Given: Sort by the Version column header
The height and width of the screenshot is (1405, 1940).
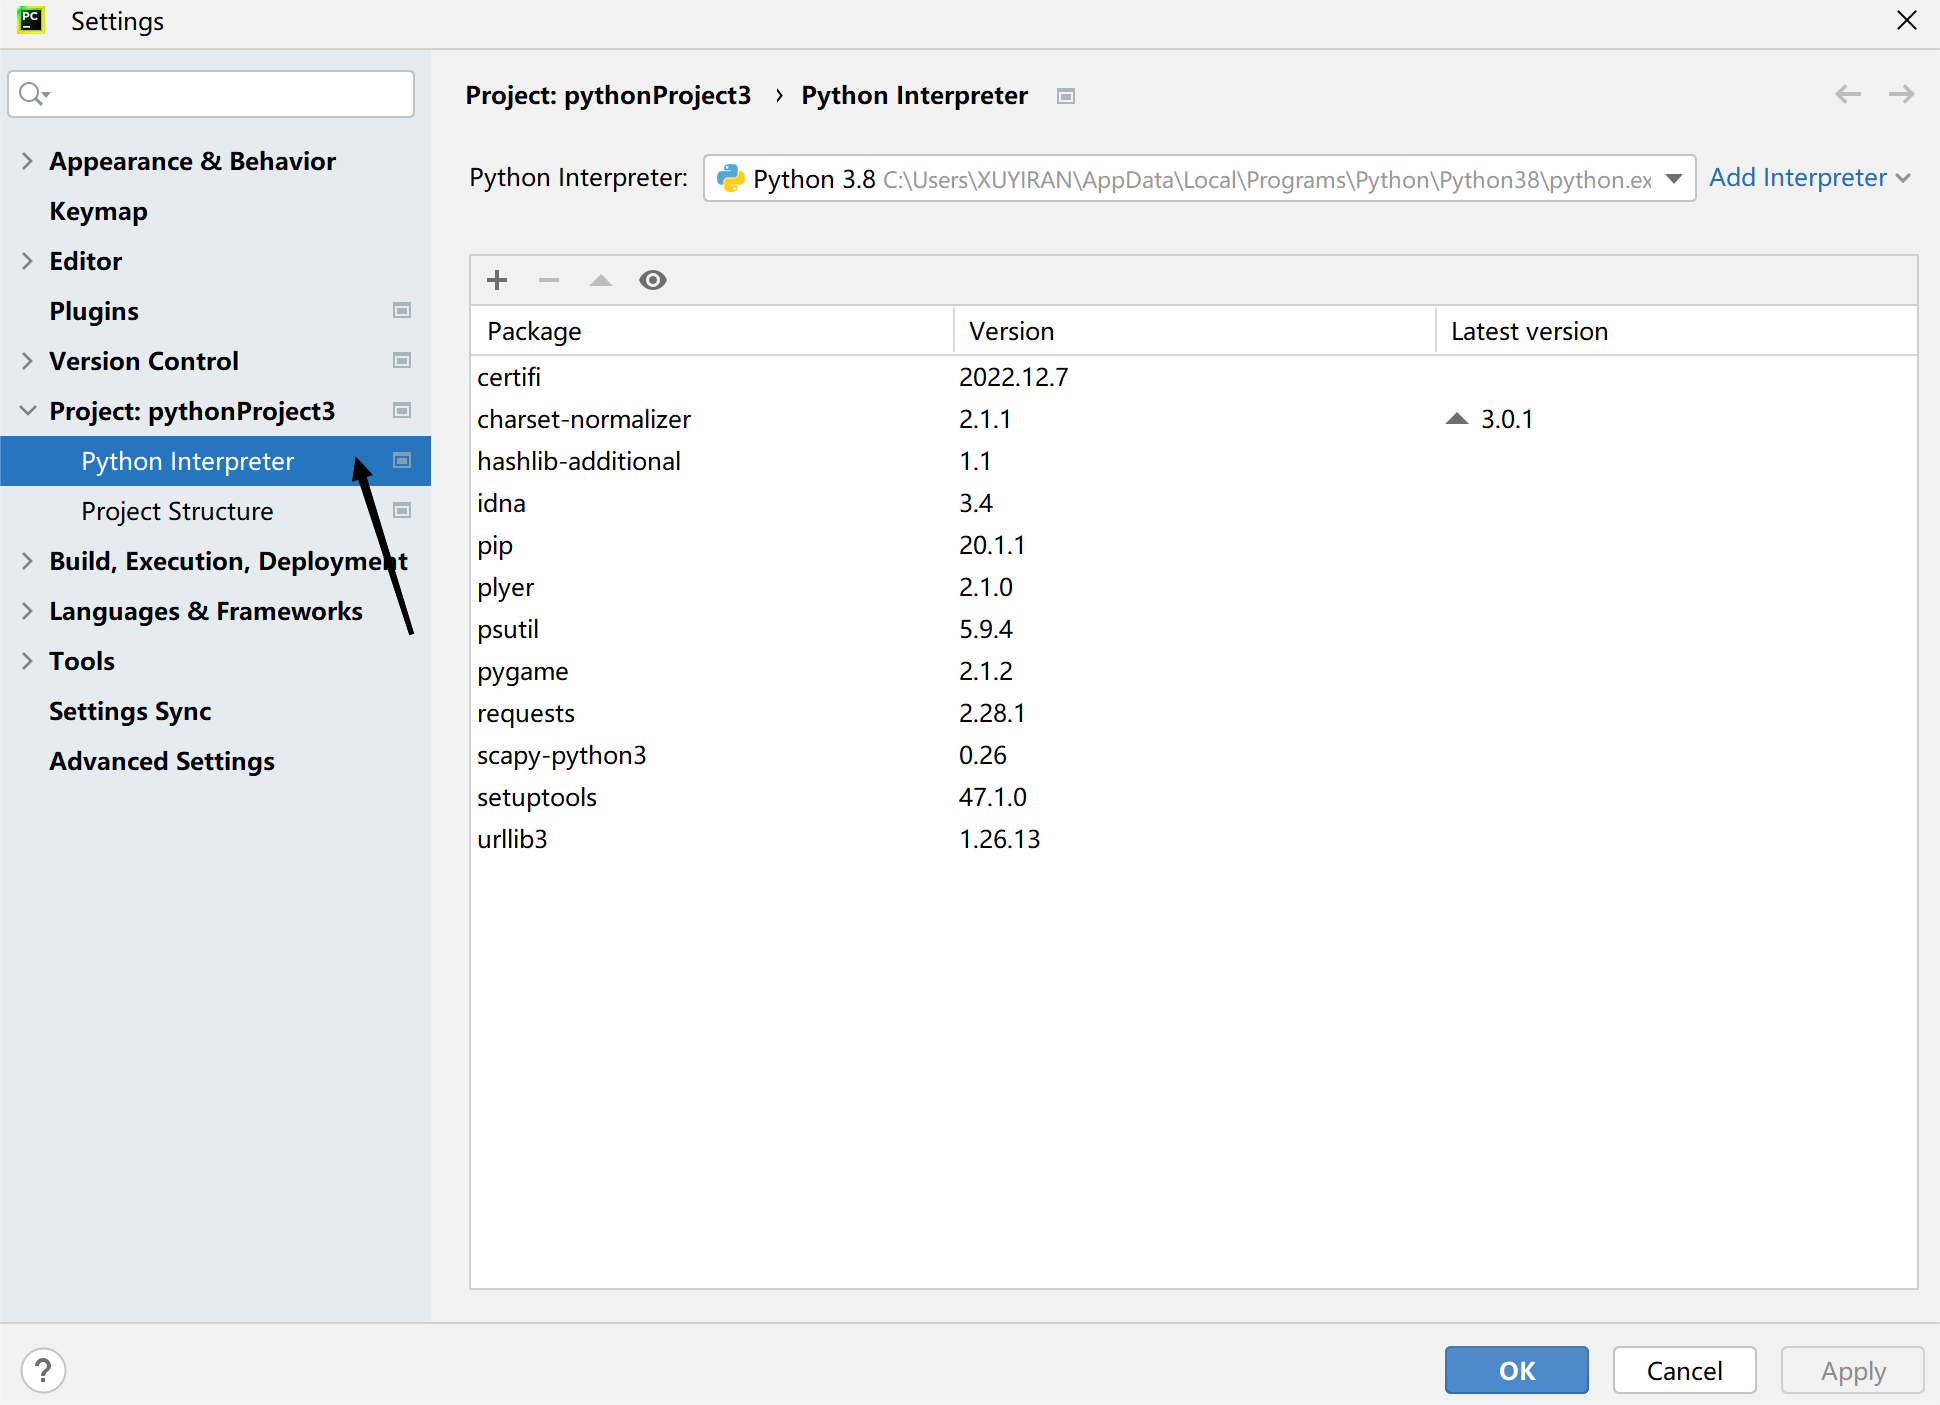Looking at the screenshot, I should 1194,331.
